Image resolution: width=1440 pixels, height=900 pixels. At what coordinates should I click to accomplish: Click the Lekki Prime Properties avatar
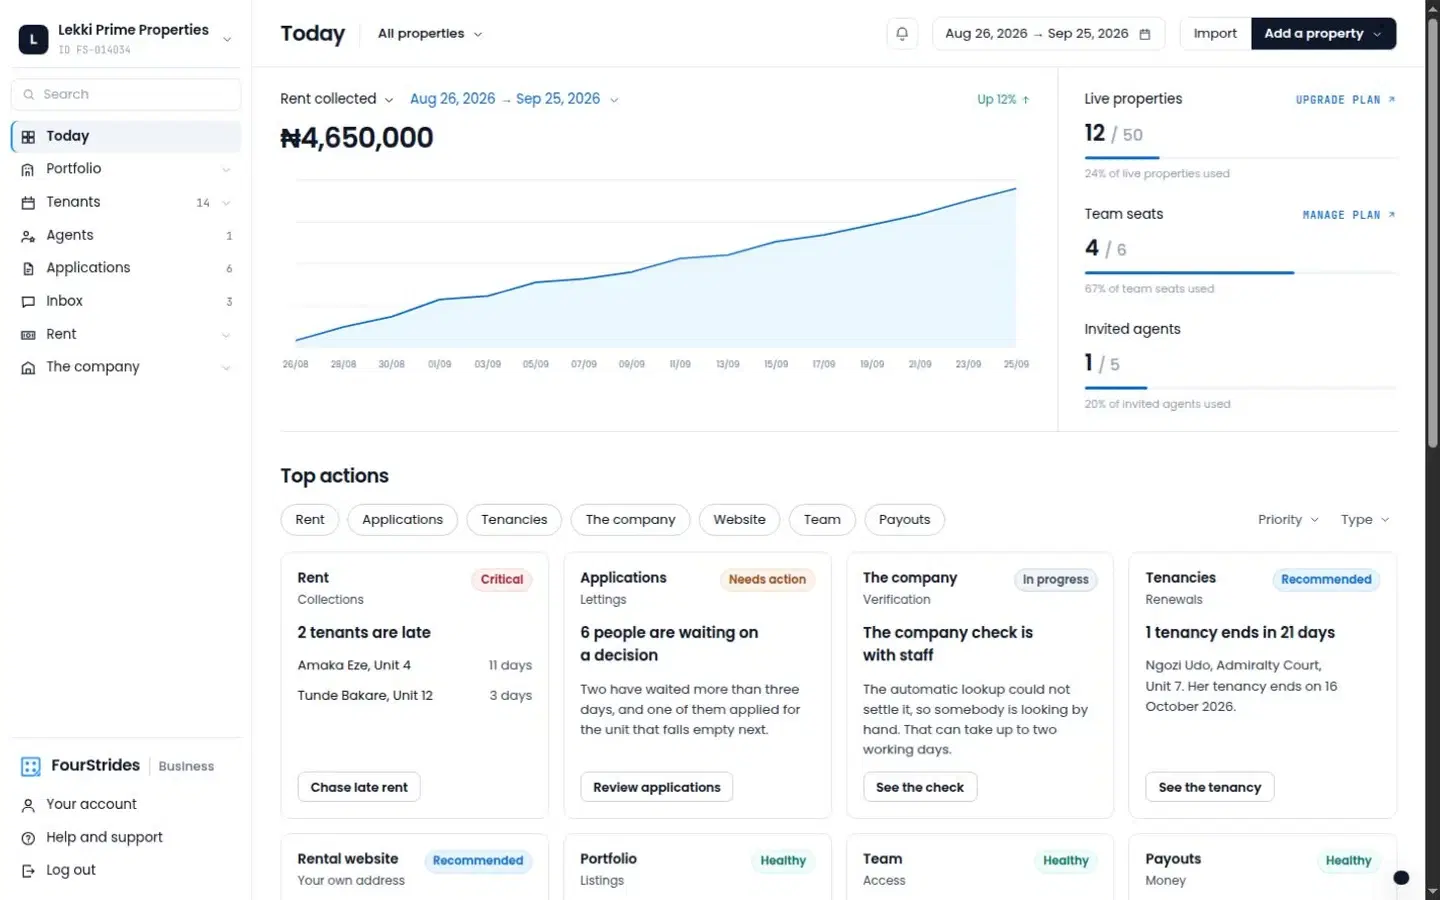coord(33,39)
